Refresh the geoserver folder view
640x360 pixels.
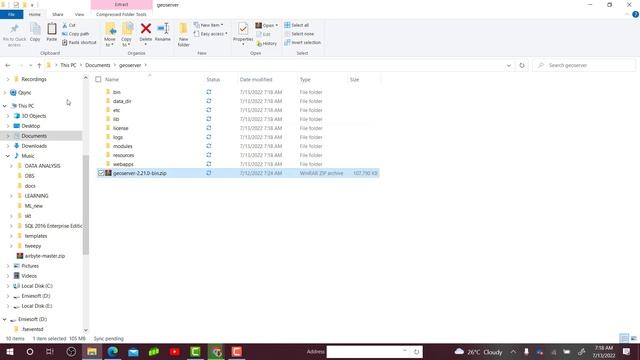point(522,65)
